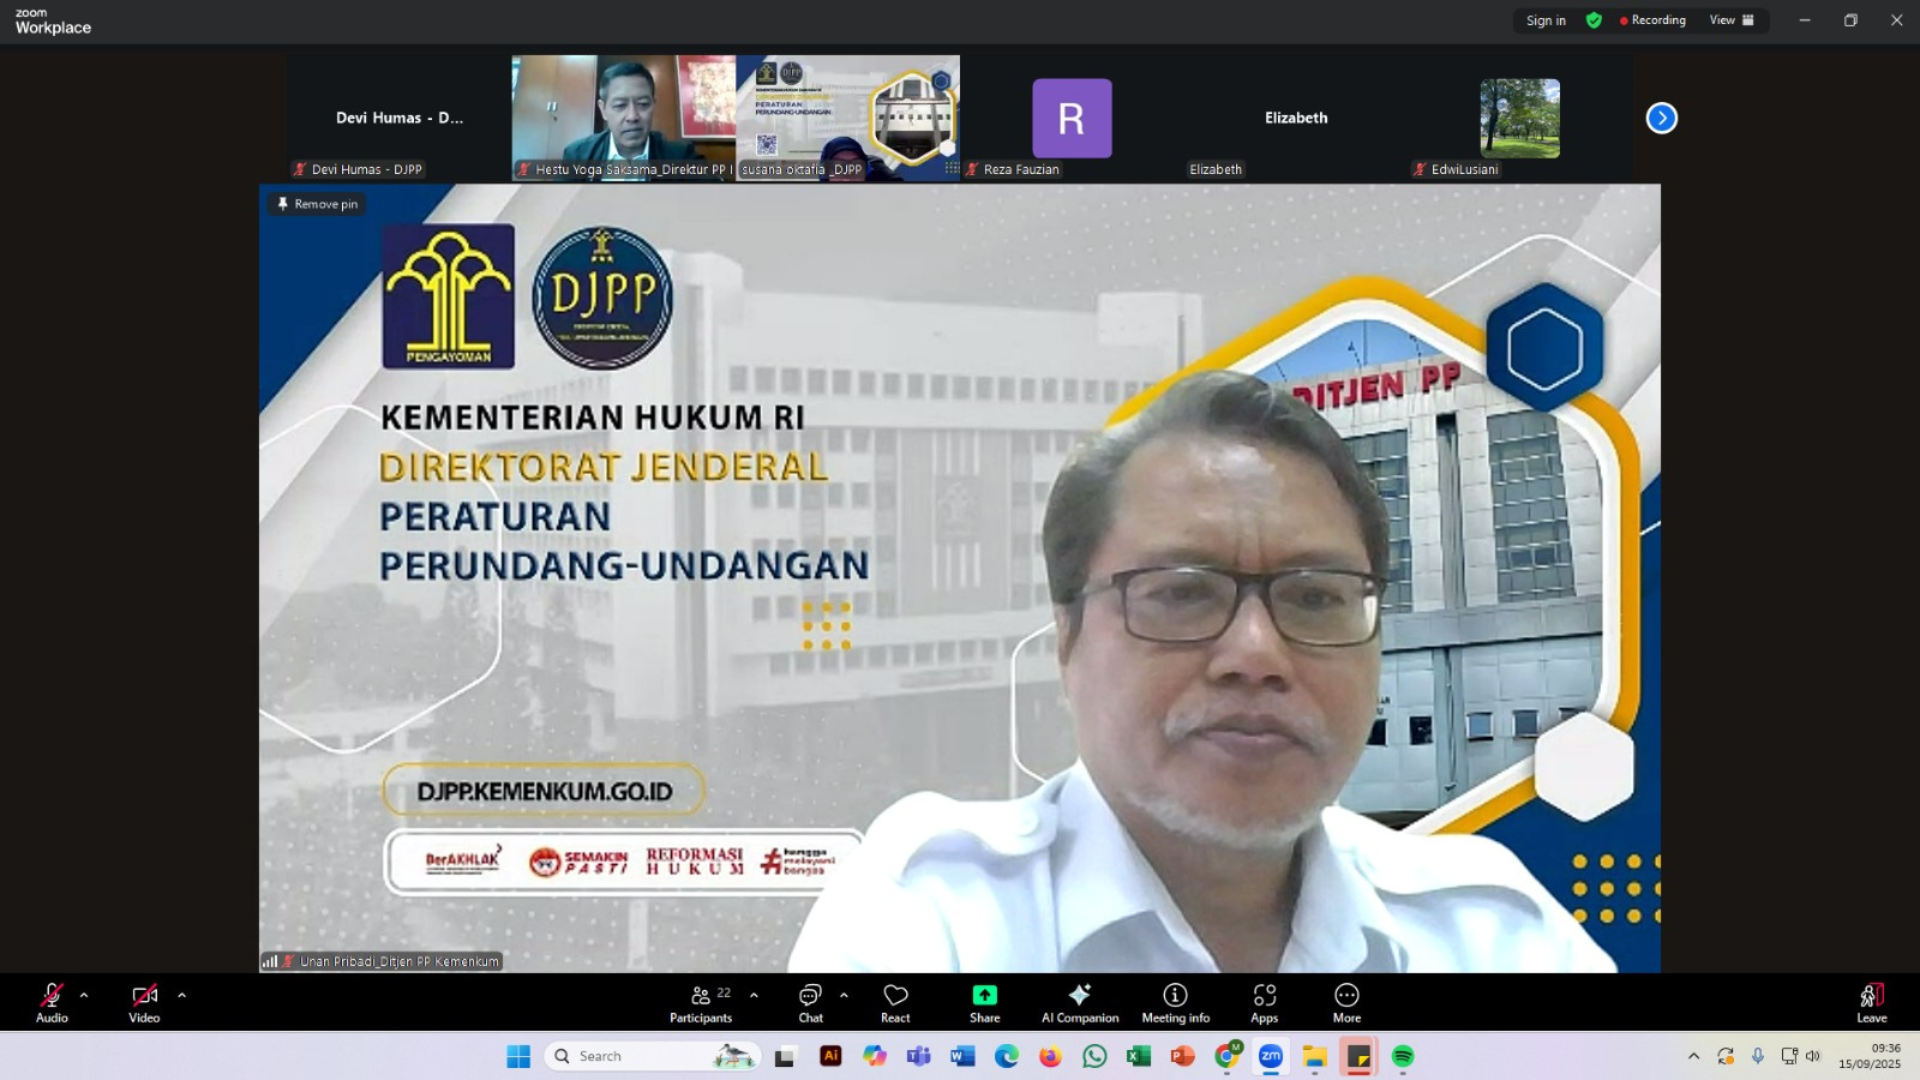Open the View layout menu

click(1731, 20)
